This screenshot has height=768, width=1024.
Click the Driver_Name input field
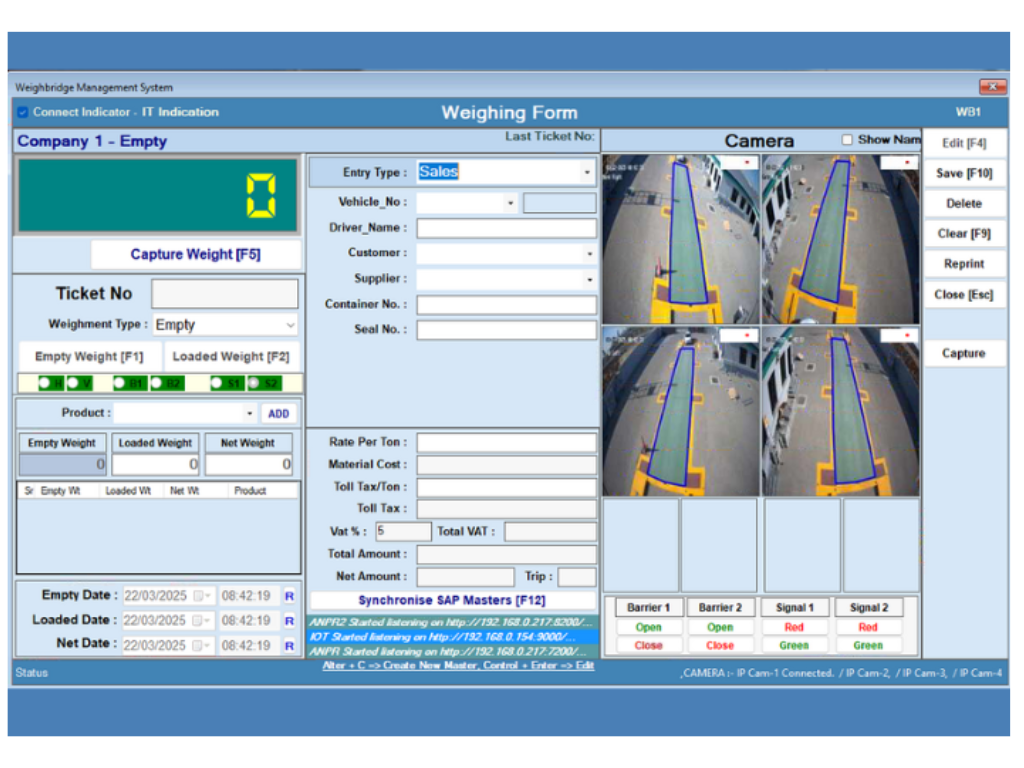(x=506, y=228)
